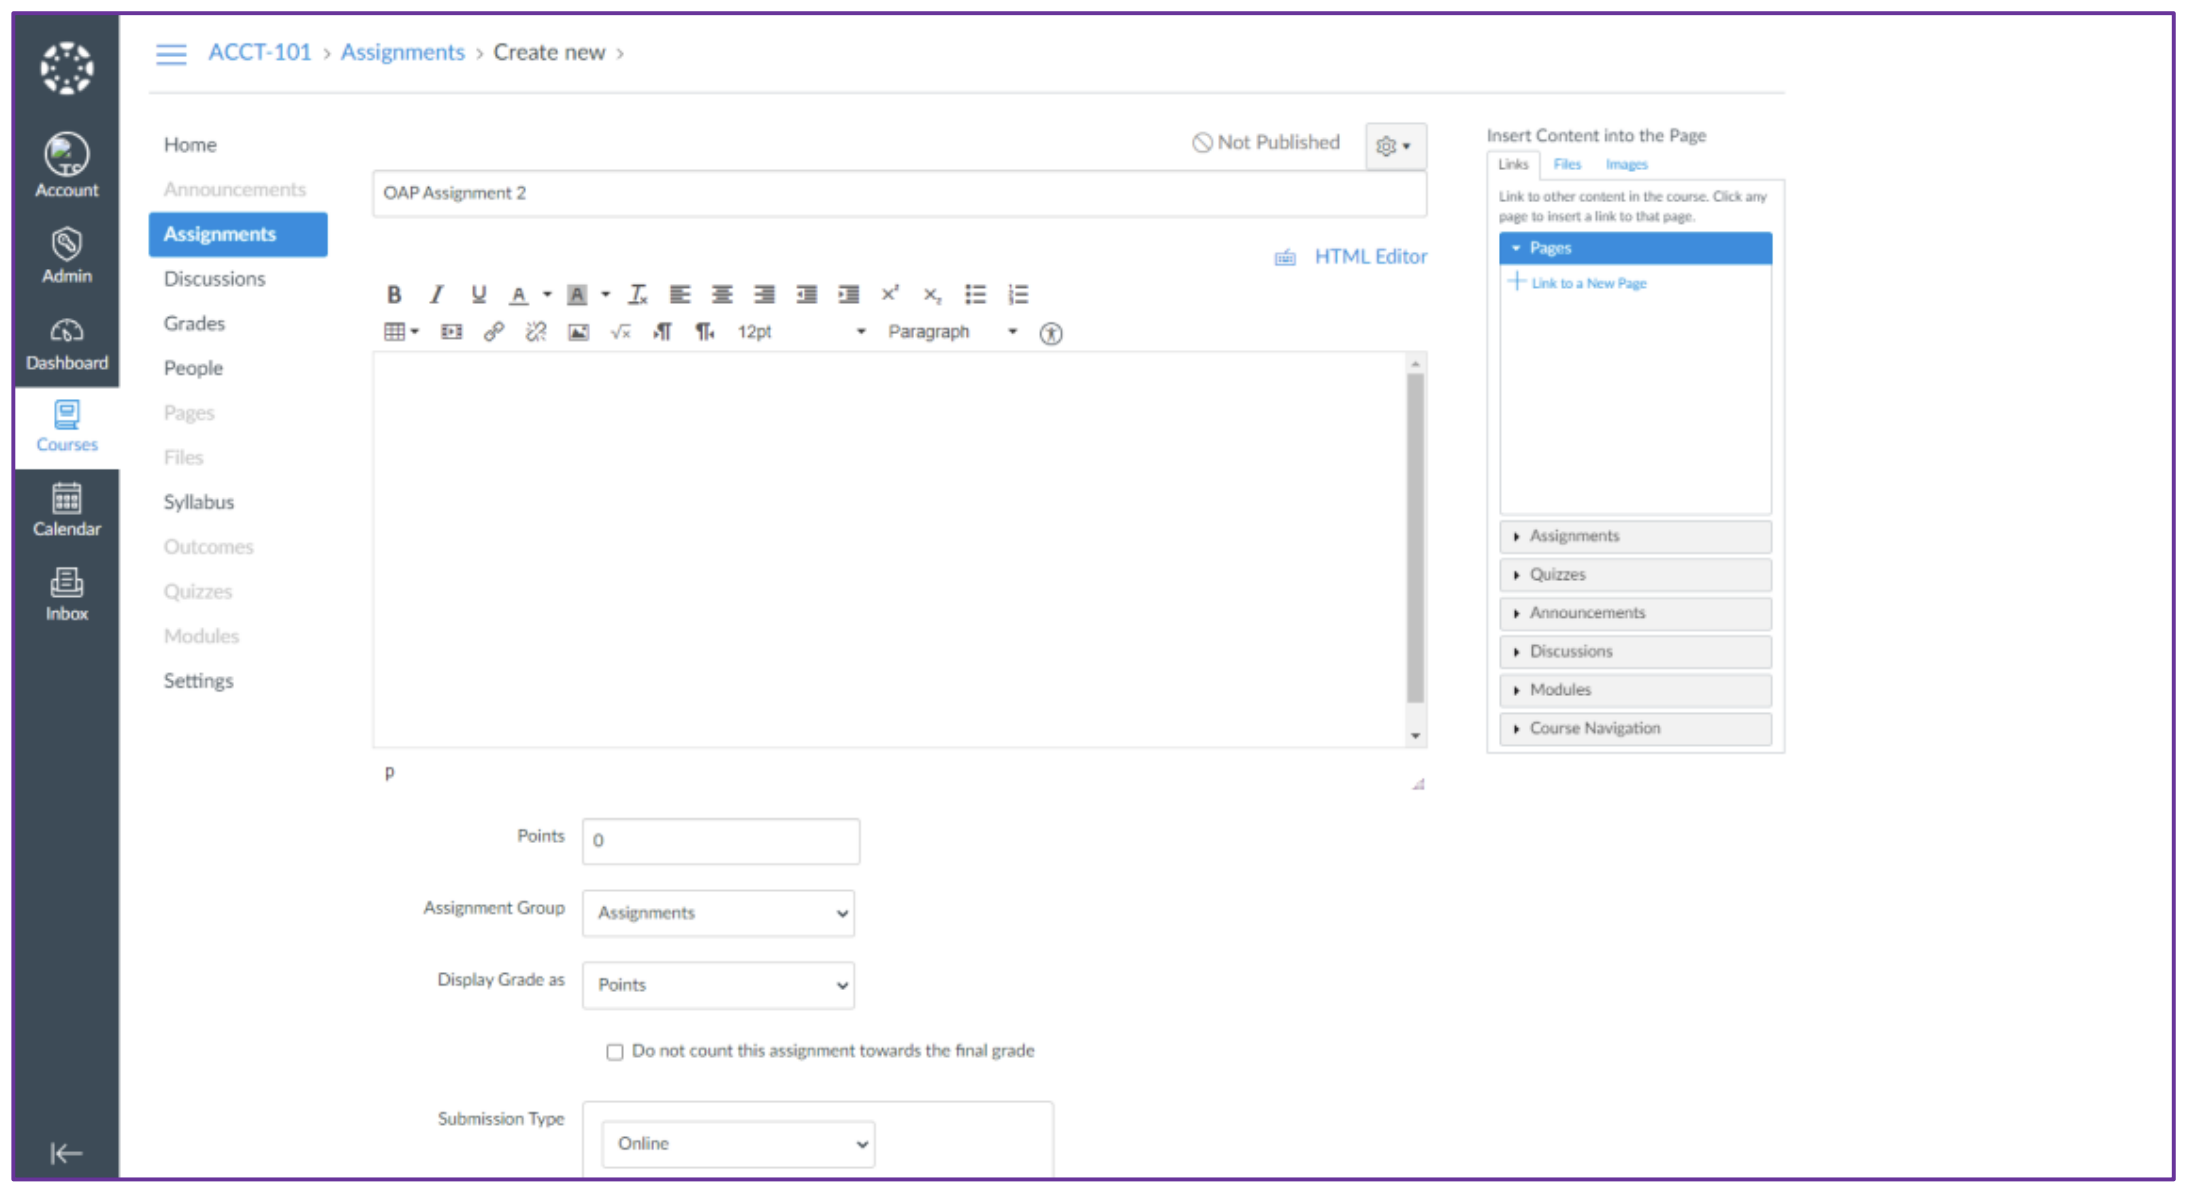Apply italic formatting in the editor
Screen dimensions: 2188x1190
(436, 294)
